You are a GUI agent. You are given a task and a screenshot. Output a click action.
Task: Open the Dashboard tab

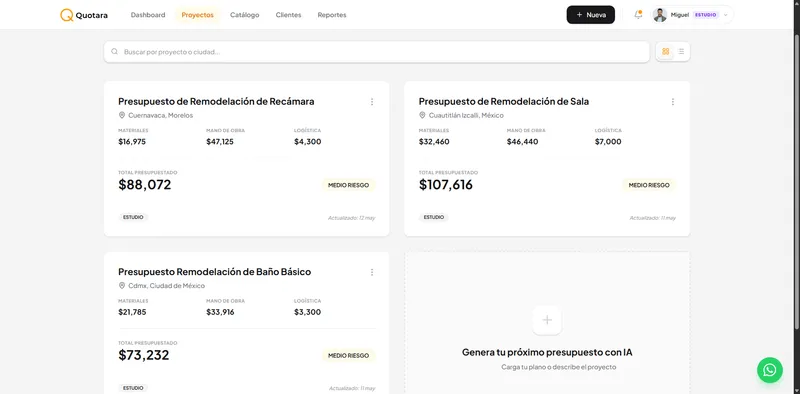coord(148,15)
